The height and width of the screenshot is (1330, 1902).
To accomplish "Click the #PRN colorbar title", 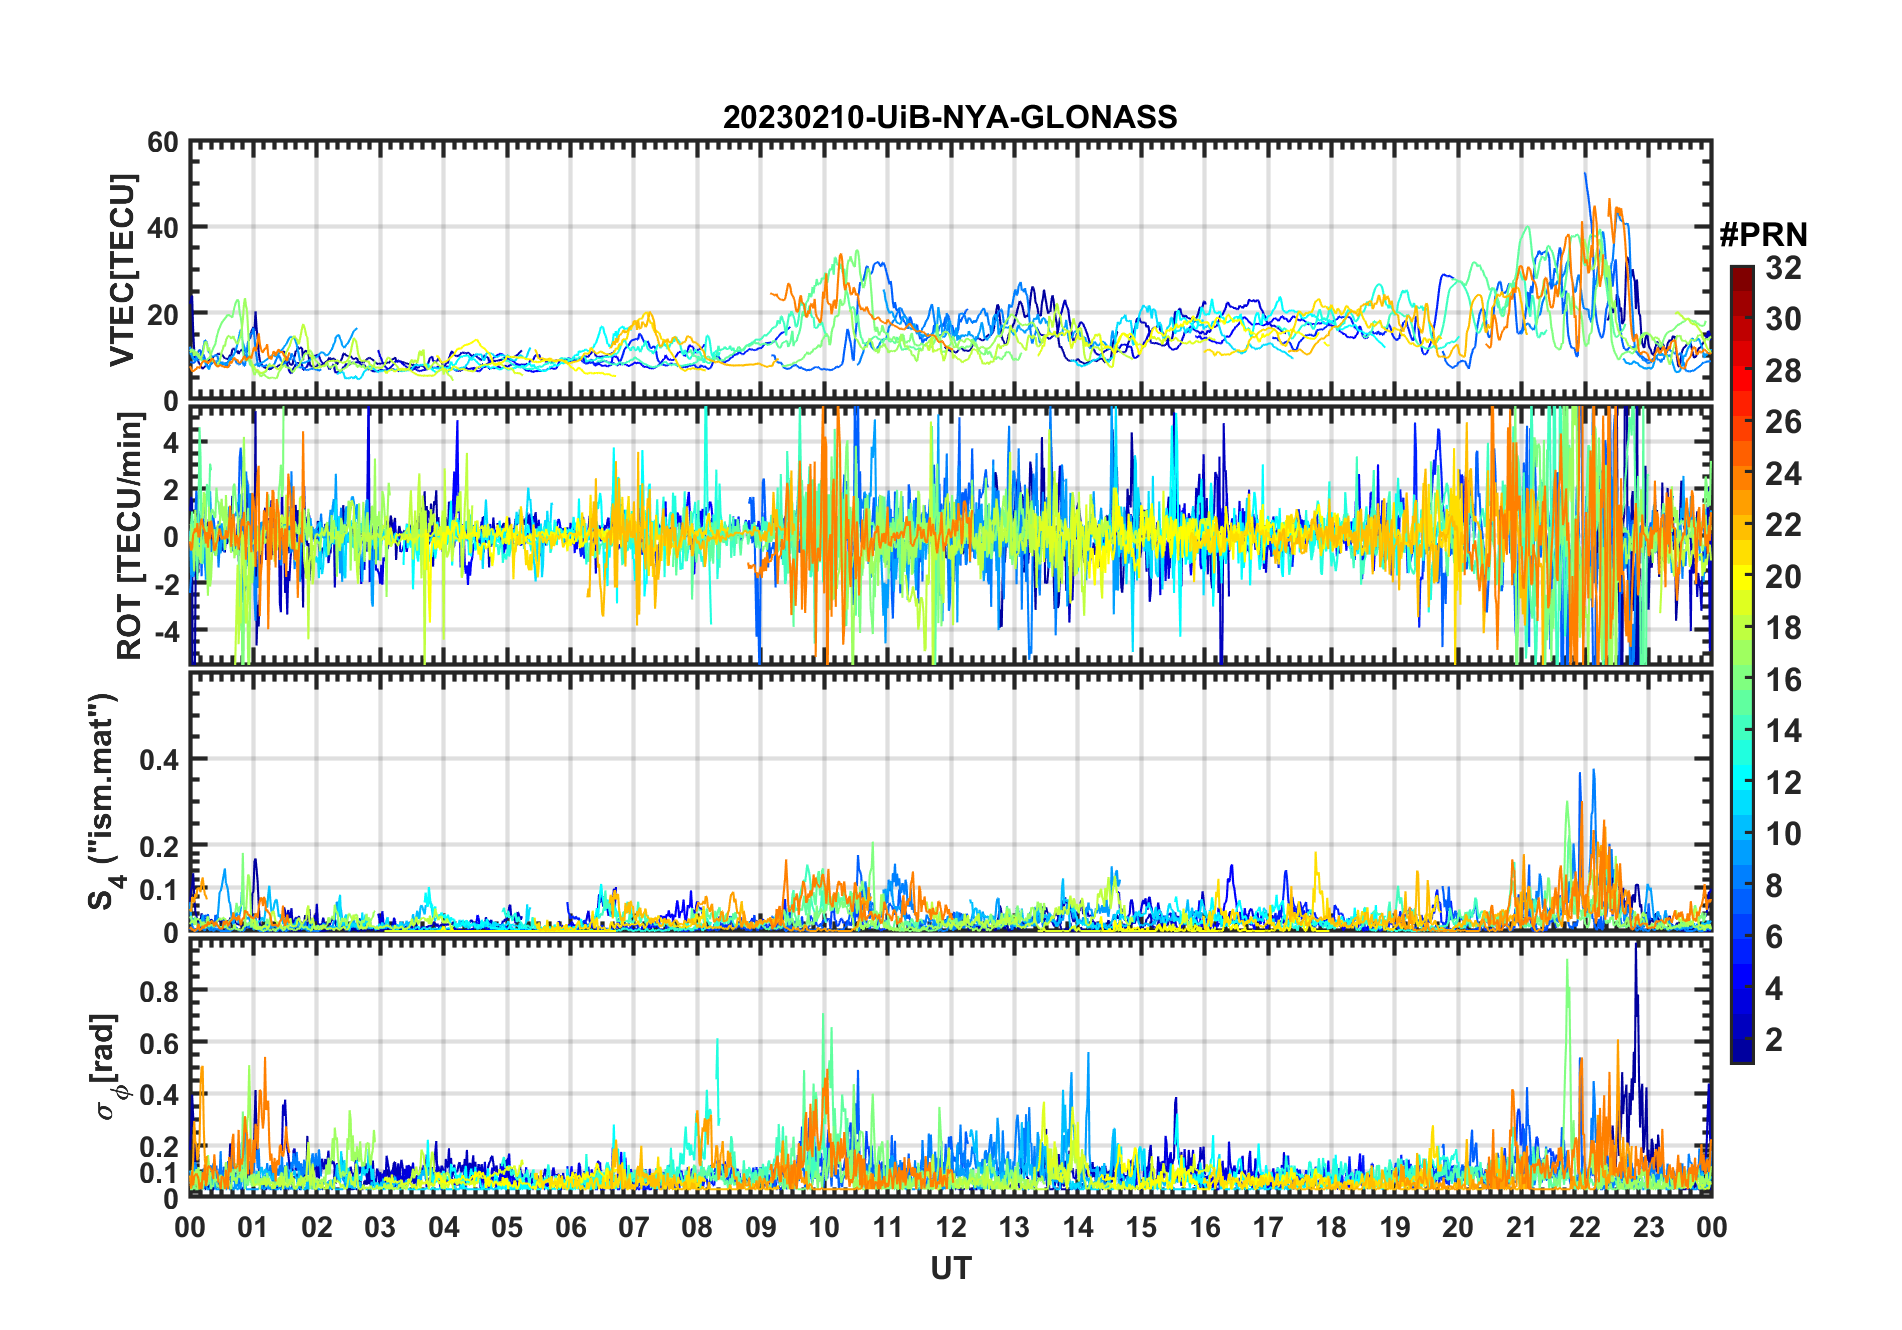I will click(1763, 235).
